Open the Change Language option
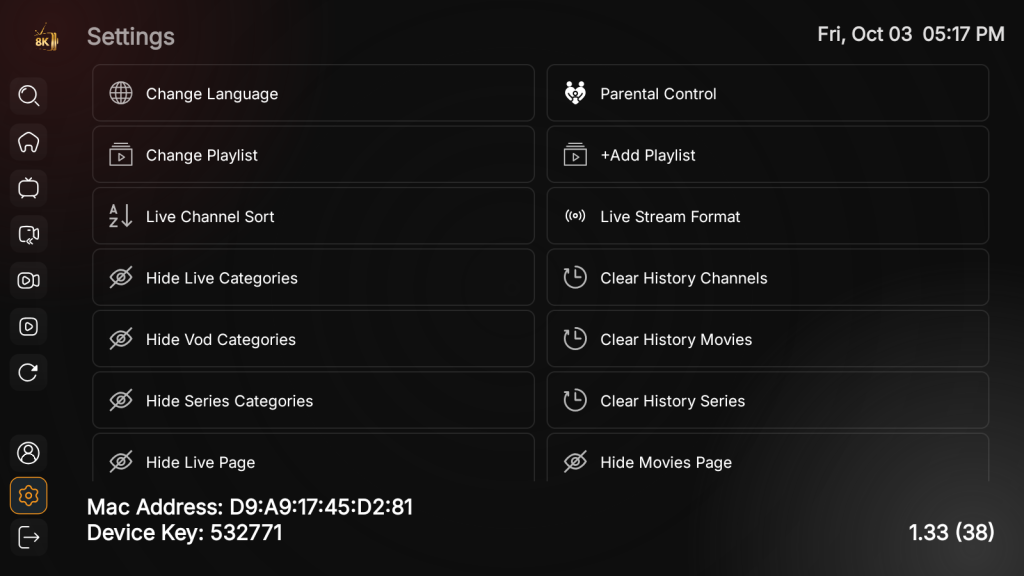This screenshot has height=576, width=1024. [x=313, y=94]
